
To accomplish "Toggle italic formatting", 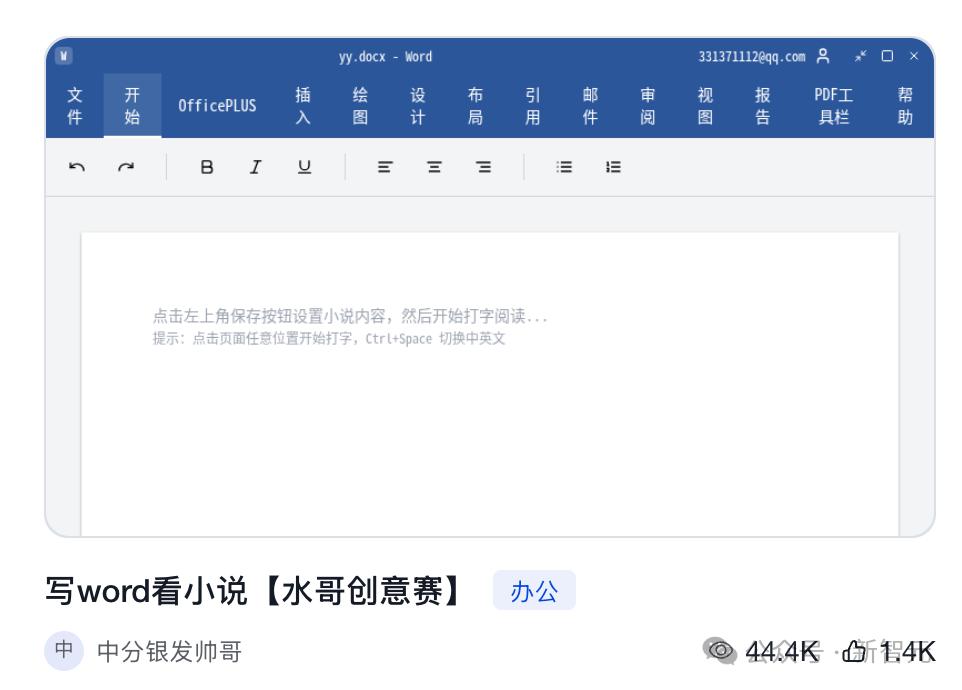I will pyautogui.click(x=255, y=167).
